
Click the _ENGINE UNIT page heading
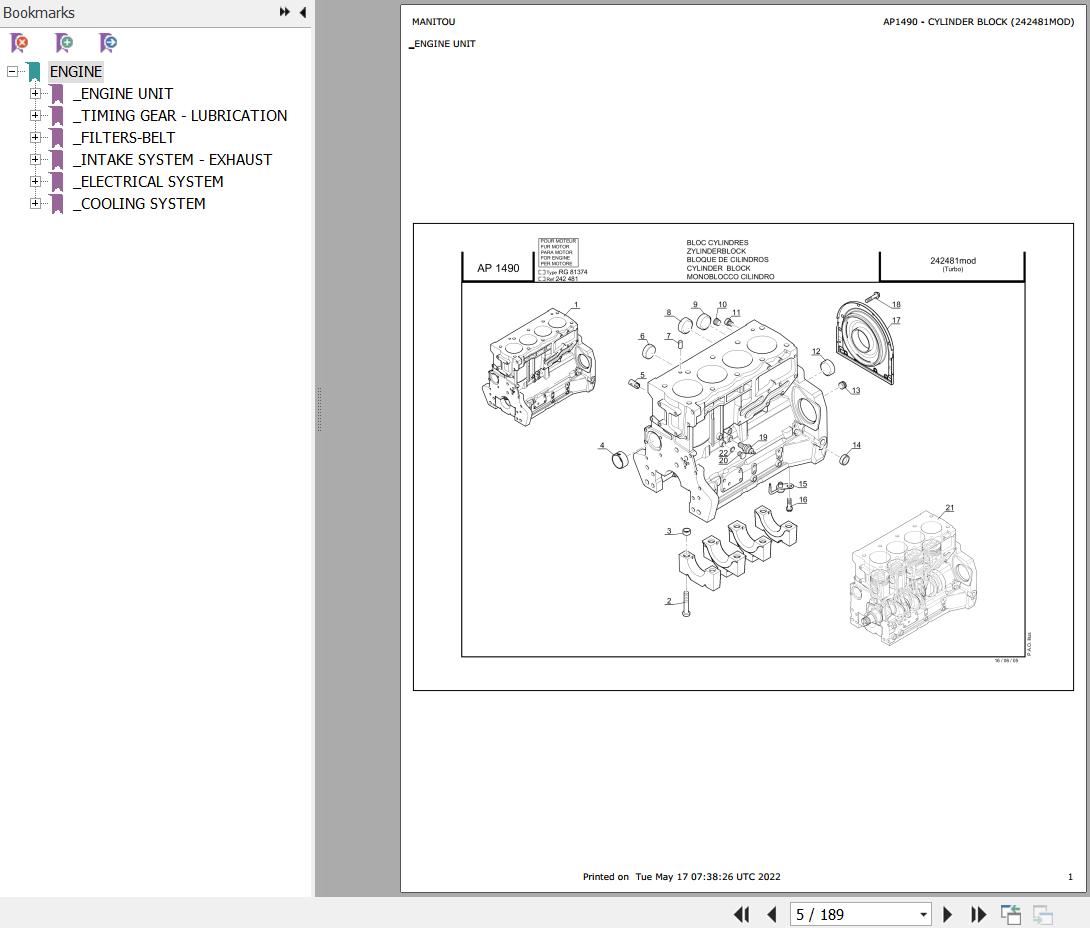pos(443,44)
